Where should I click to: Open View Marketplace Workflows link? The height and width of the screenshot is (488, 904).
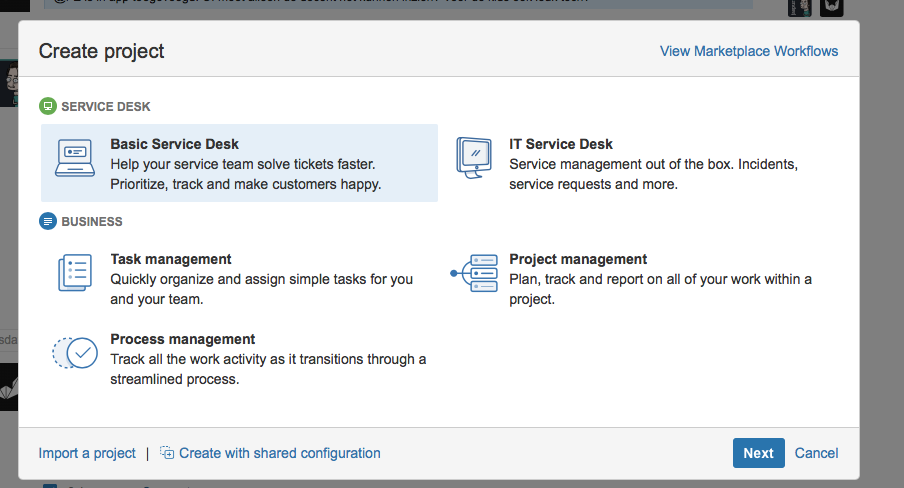tap(749, 51)
